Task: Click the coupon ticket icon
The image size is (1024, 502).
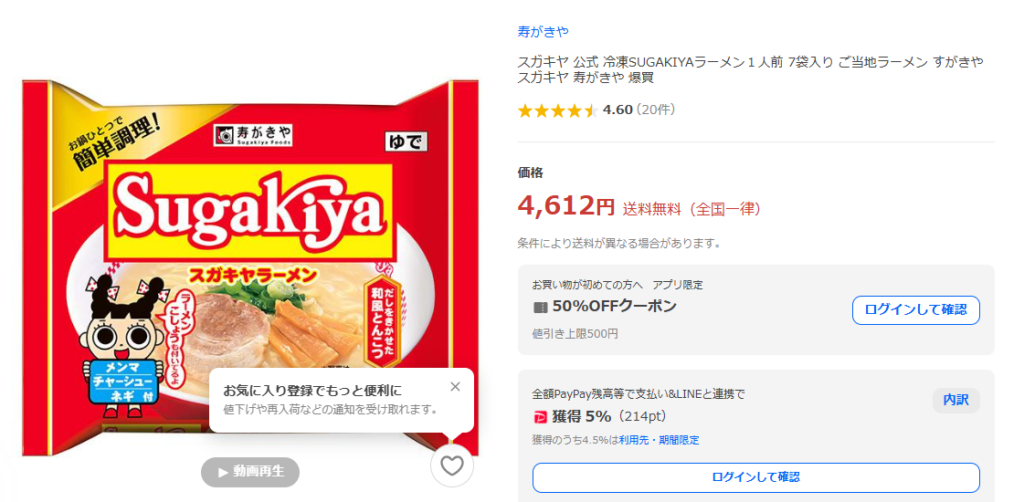Action: click(540, 307)
